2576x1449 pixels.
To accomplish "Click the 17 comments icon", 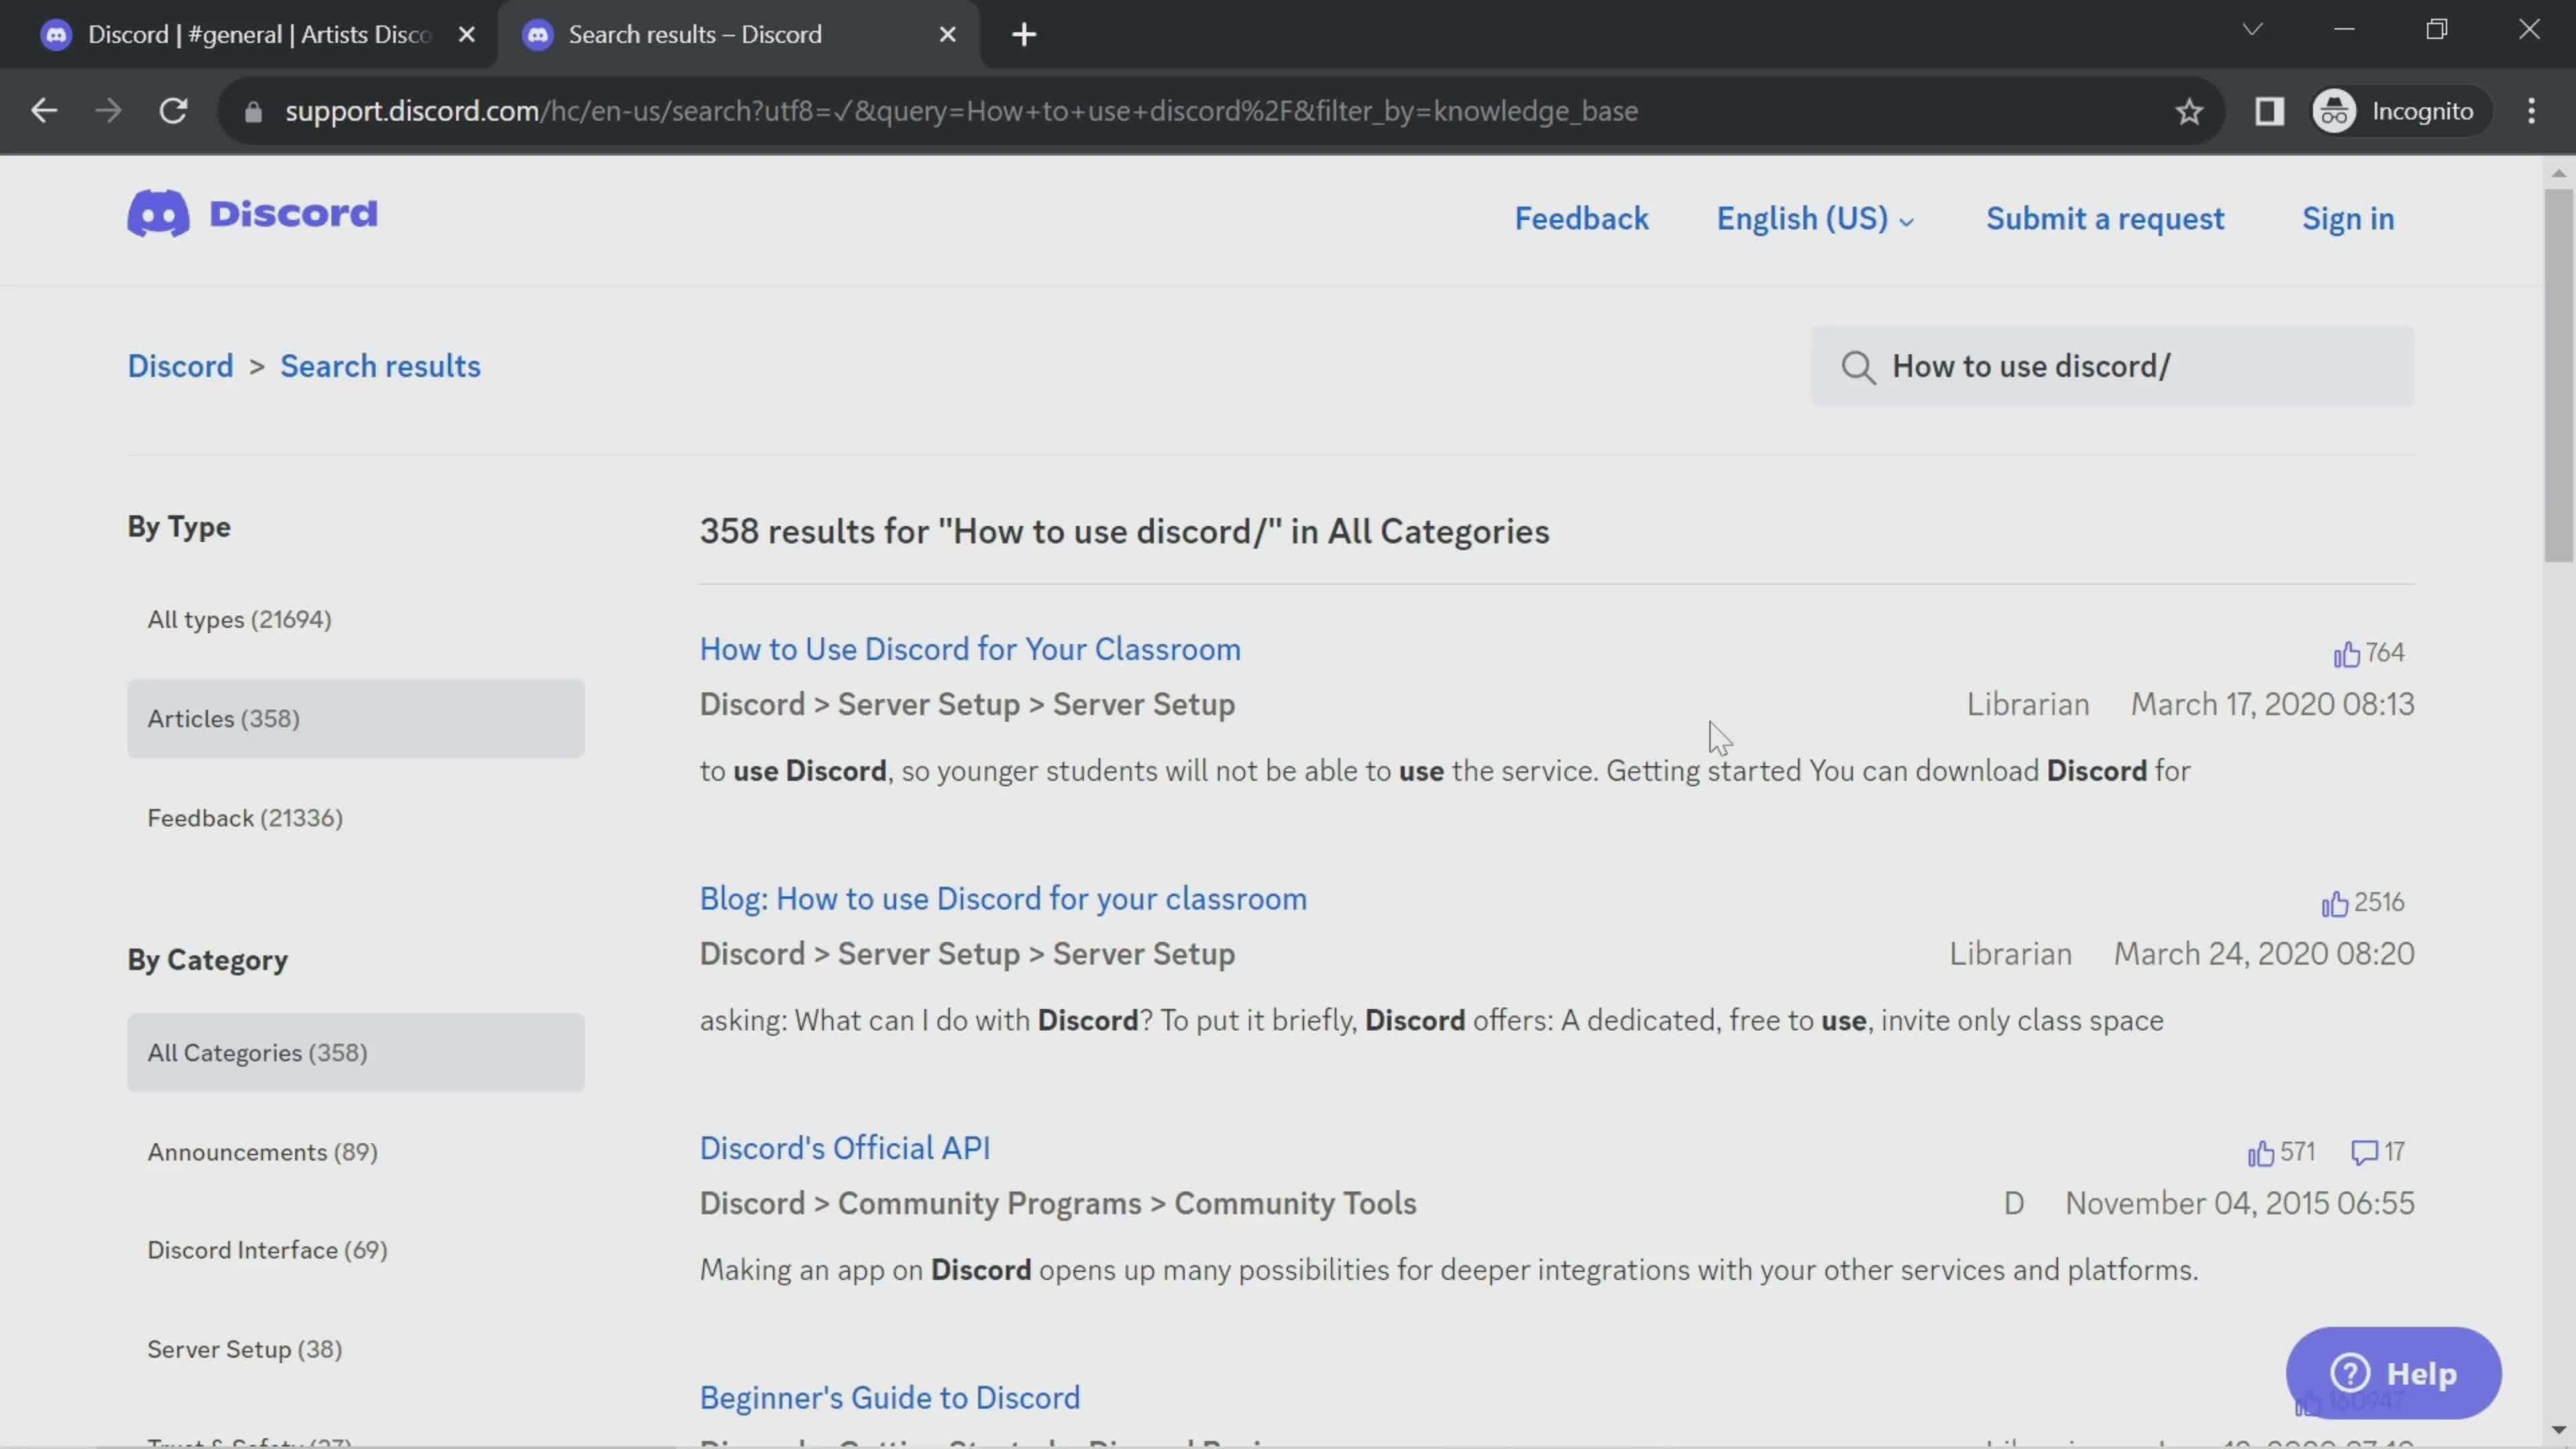I will pyautogui.click(x=2364, y=1152).
